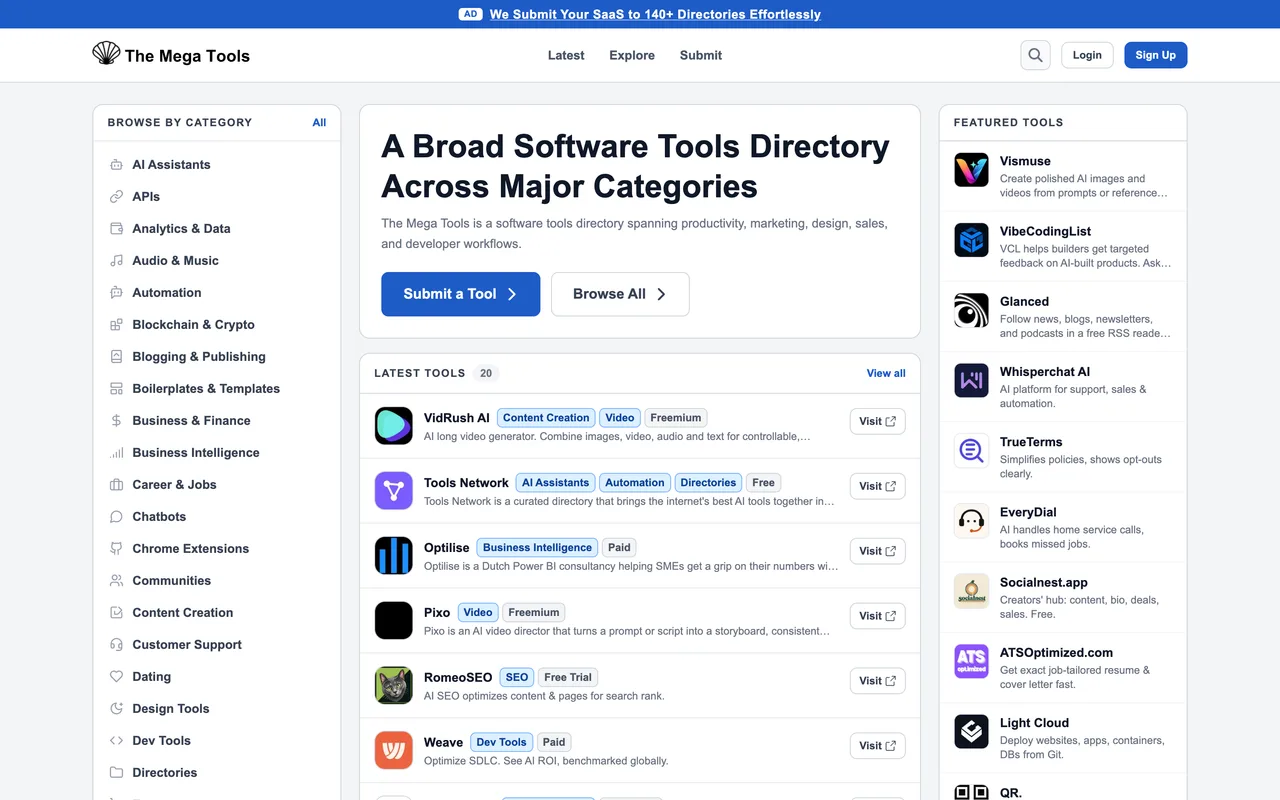The image size is (1280, 800).
Task: Open the Content Creation sidebar category
Action: (217, 613)
